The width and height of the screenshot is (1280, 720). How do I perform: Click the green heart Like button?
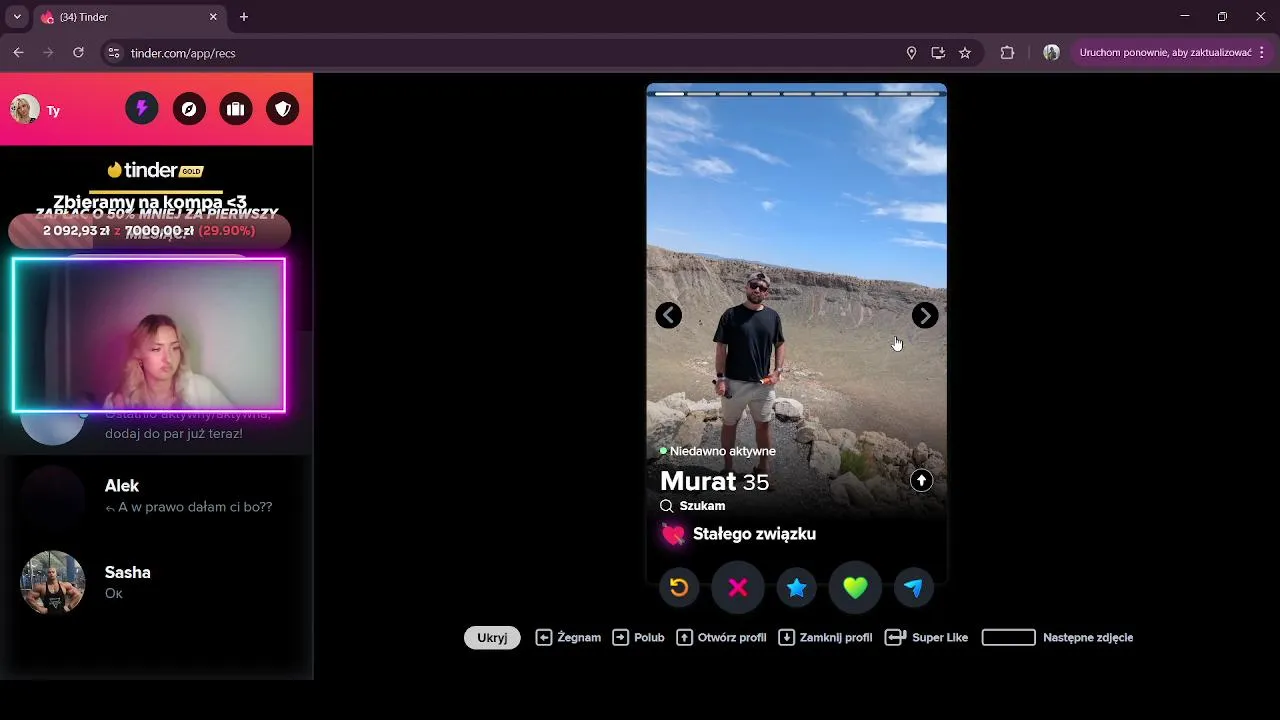click(x=855, y=588)
